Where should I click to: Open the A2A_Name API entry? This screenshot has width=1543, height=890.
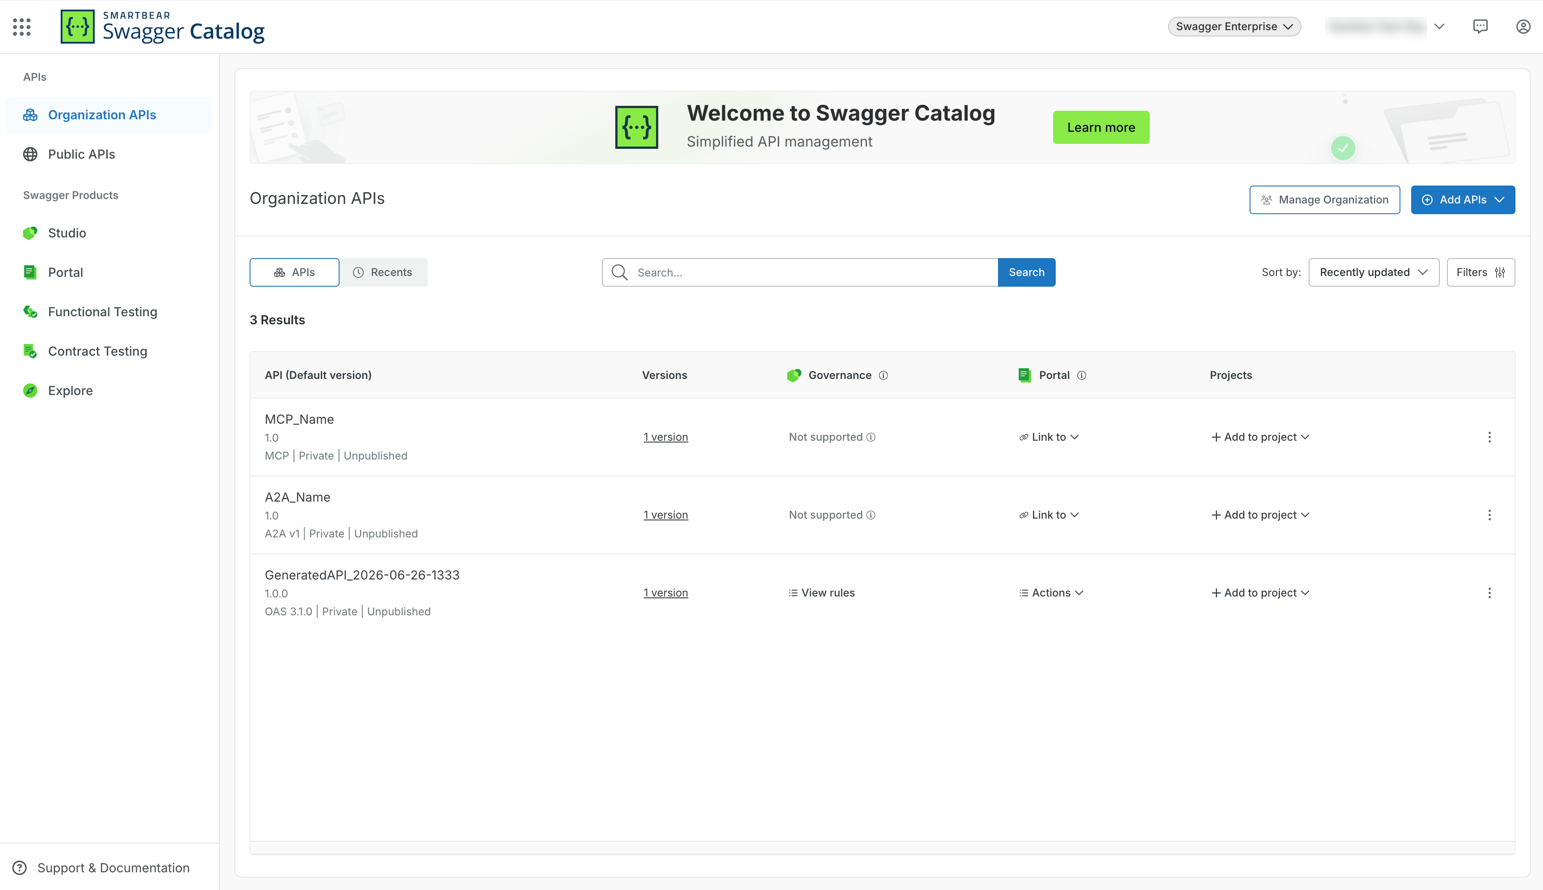pyautogui.click(x=297, y=498)
